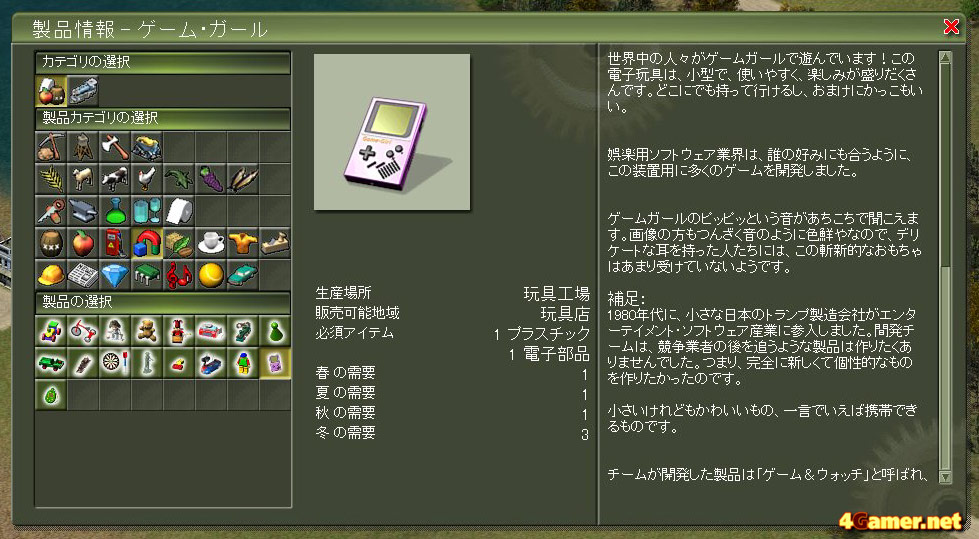Select the toilet paper roll category
979x539 pixels.
(x=179, y=211)
